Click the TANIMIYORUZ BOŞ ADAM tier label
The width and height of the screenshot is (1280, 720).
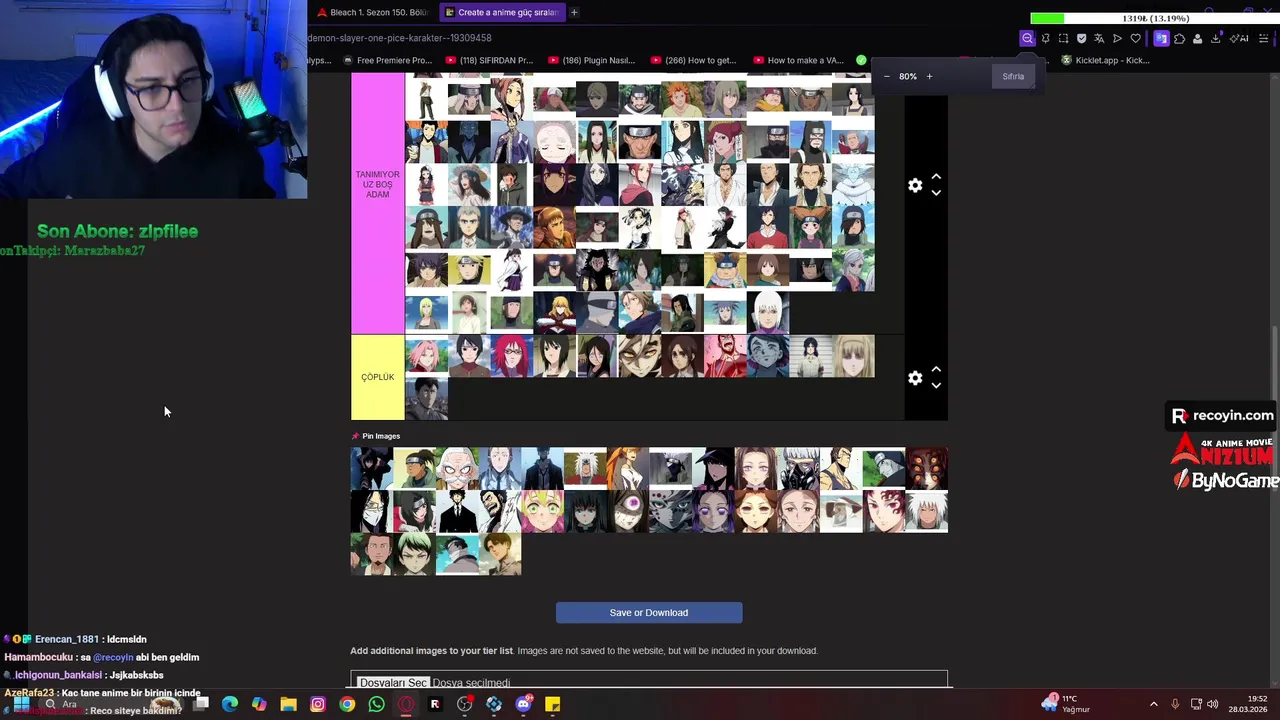pos(377,185)
